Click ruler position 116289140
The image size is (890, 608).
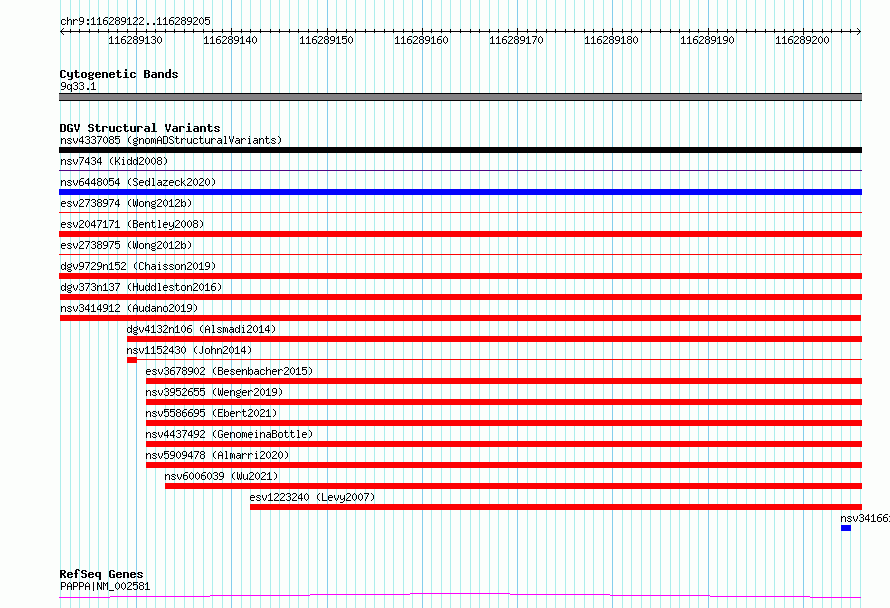[x=230, y=40]
